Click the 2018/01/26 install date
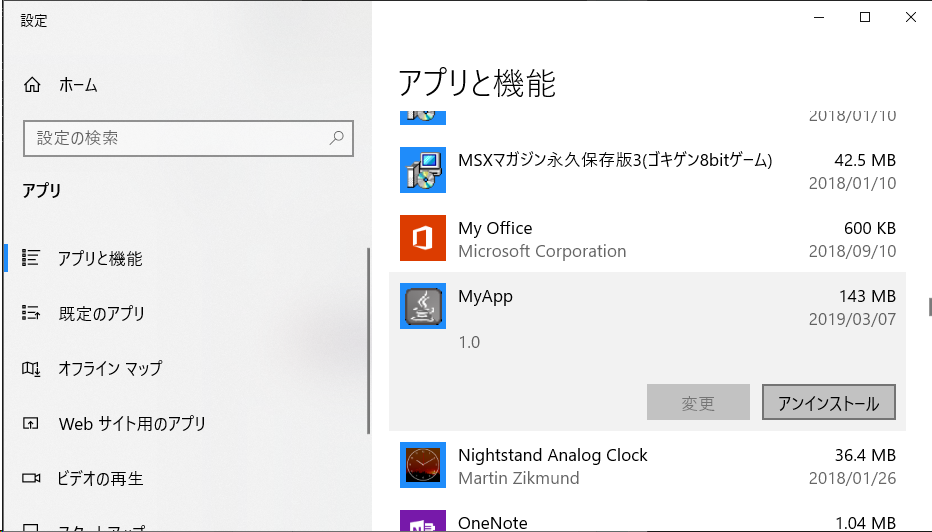The image size is (932, 532). (x=852, y=479)
